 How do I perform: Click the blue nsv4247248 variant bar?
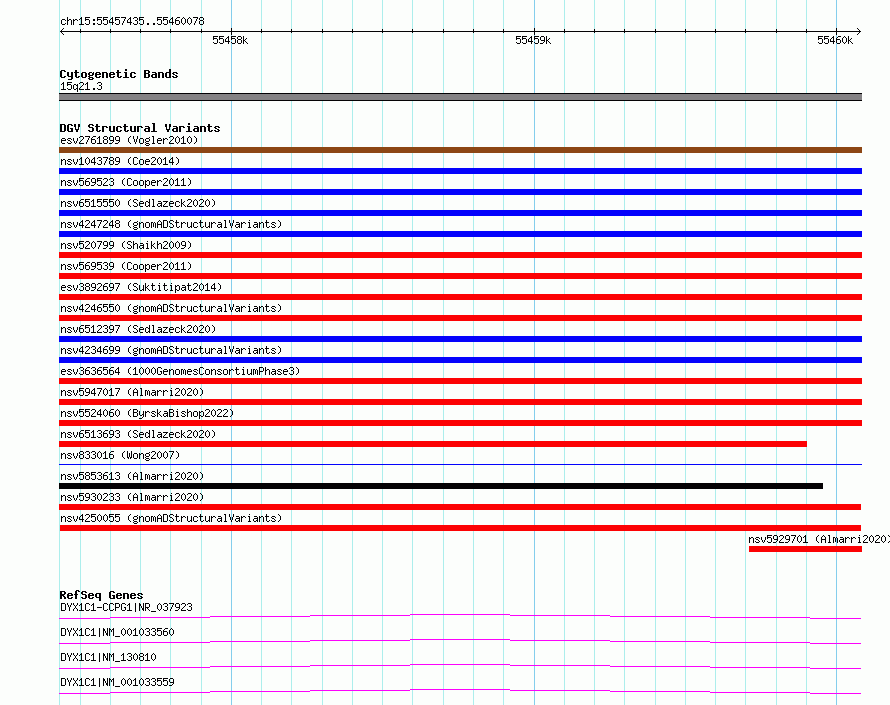[x=460, y=234]
